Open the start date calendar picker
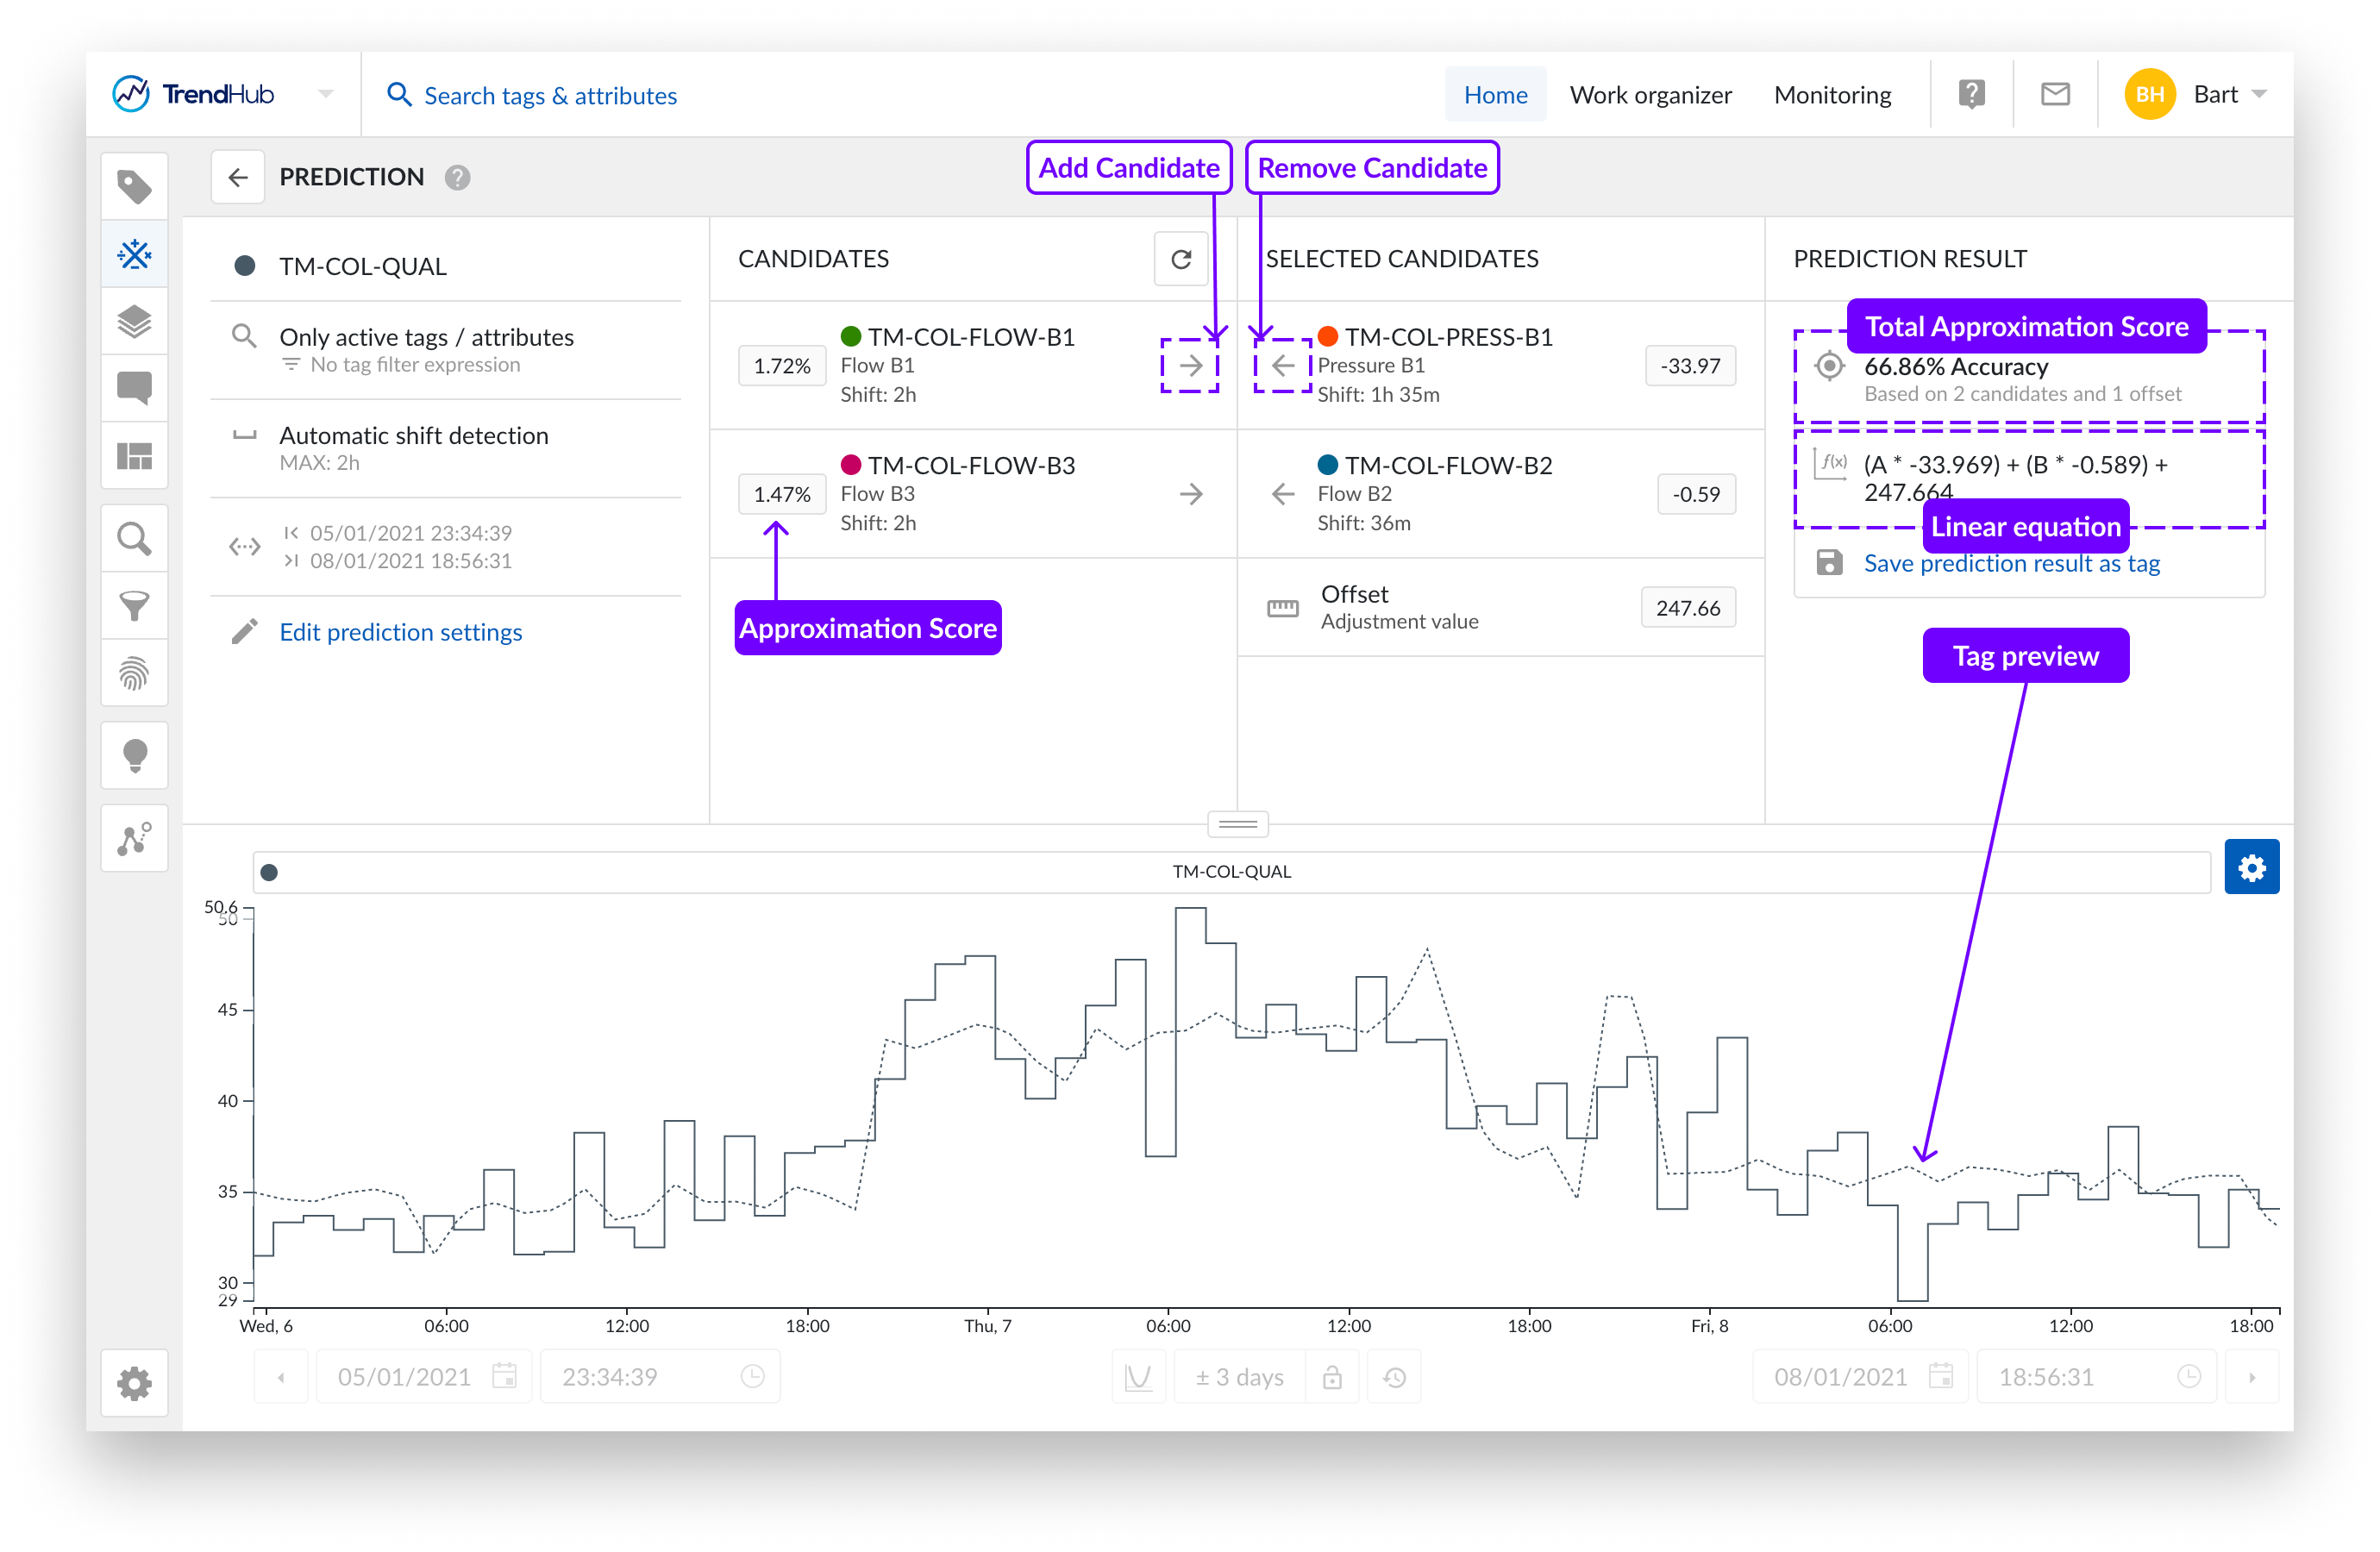This screenshot has height=1552, width=2380. [x=505, y=1377]
